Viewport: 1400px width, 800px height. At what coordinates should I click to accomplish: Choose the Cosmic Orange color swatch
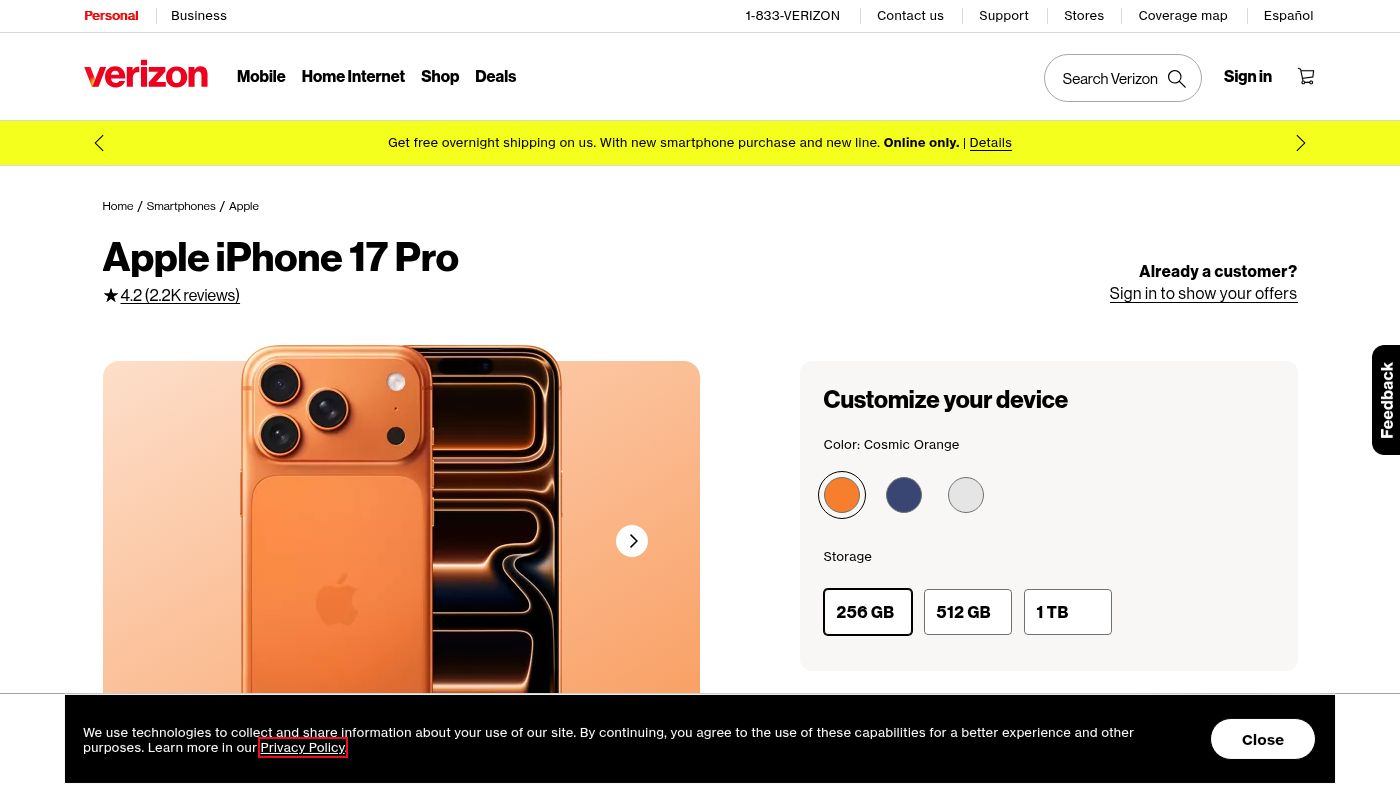(x=842, y=495)
